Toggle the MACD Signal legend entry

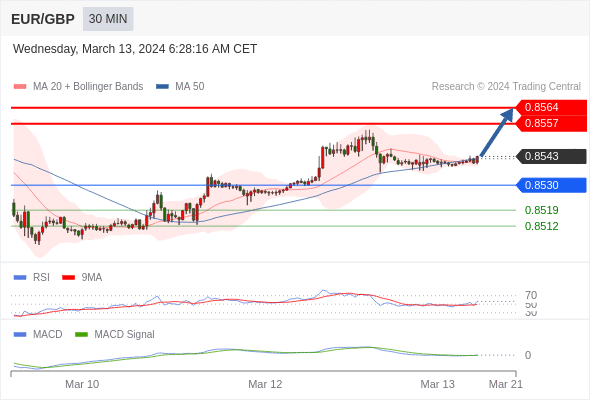tap(115, 334)
